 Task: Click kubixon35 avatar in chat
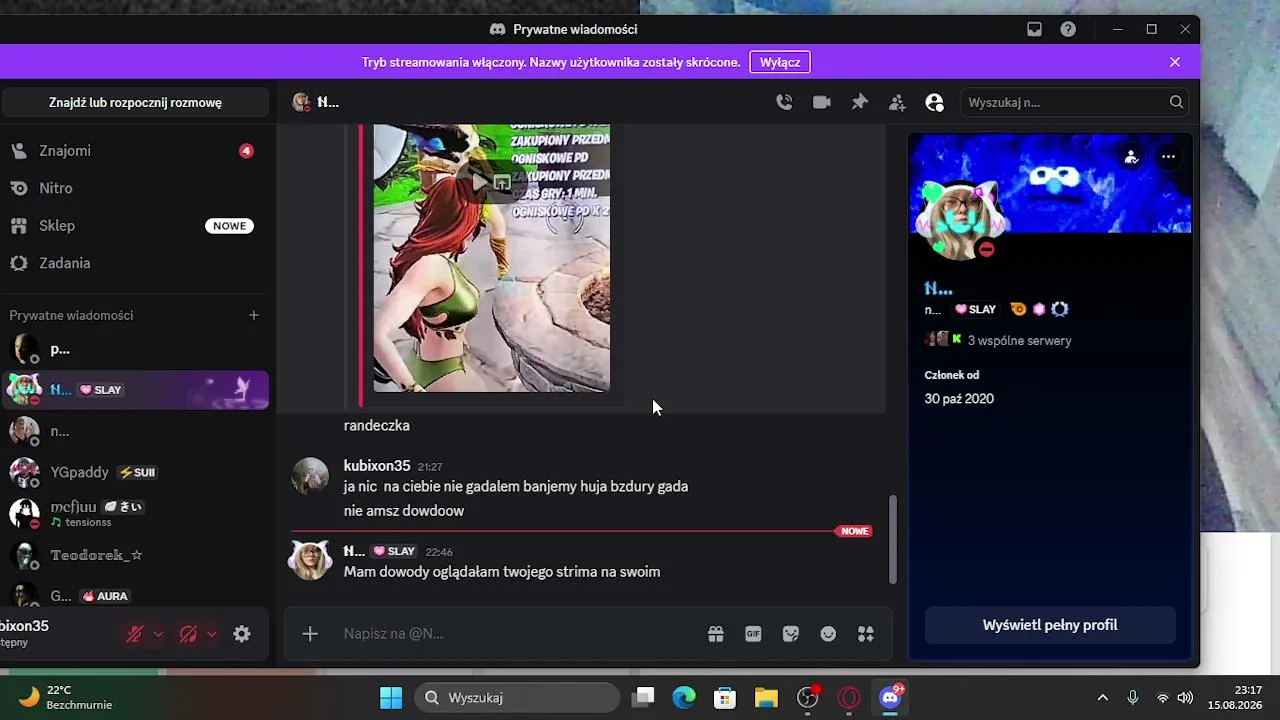[x=310, y=477]
